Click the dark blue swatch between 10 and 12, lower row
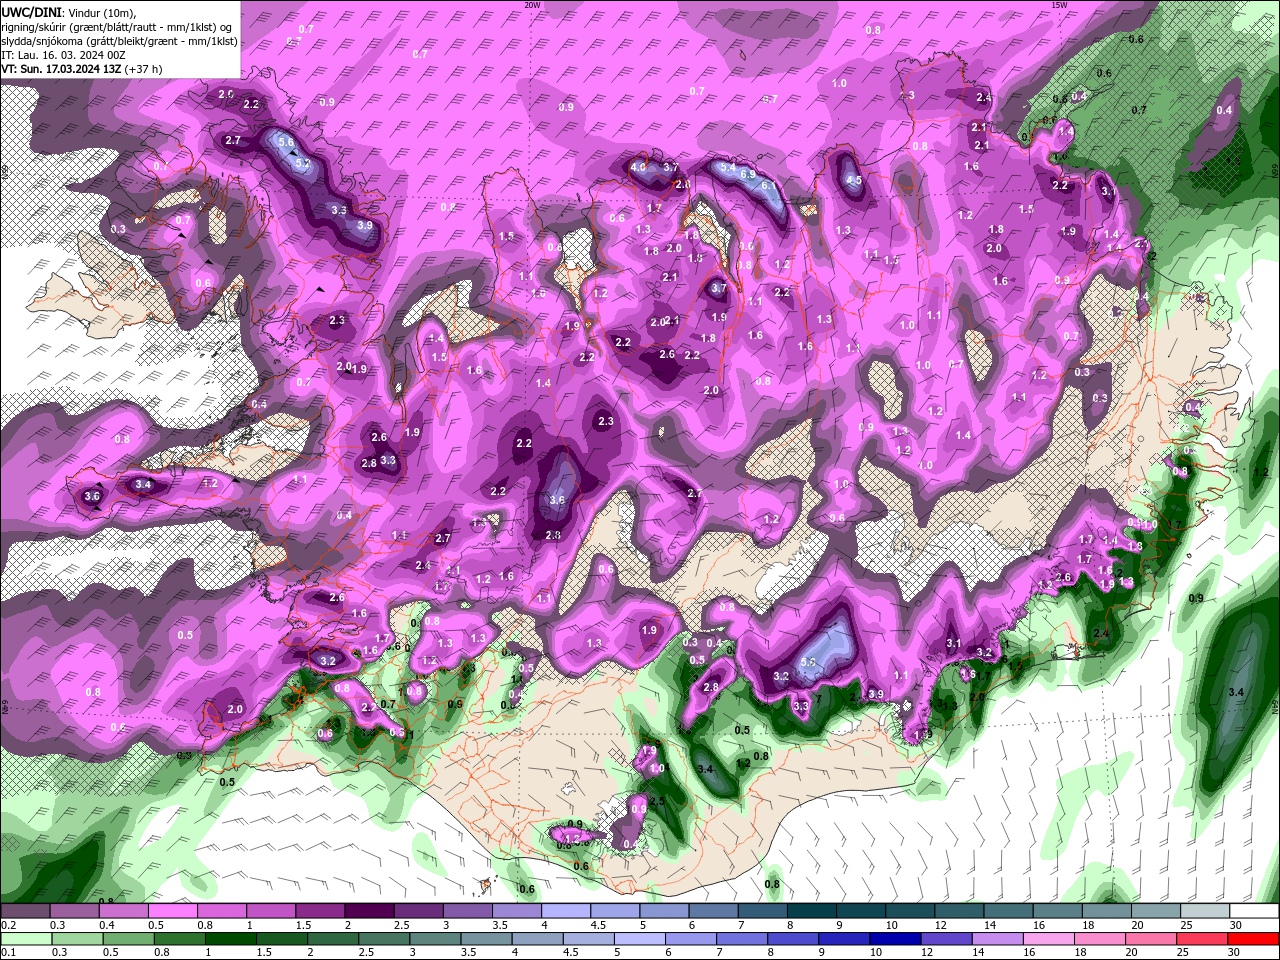Viewport: 1280px width, 960px height. (893, 939)
